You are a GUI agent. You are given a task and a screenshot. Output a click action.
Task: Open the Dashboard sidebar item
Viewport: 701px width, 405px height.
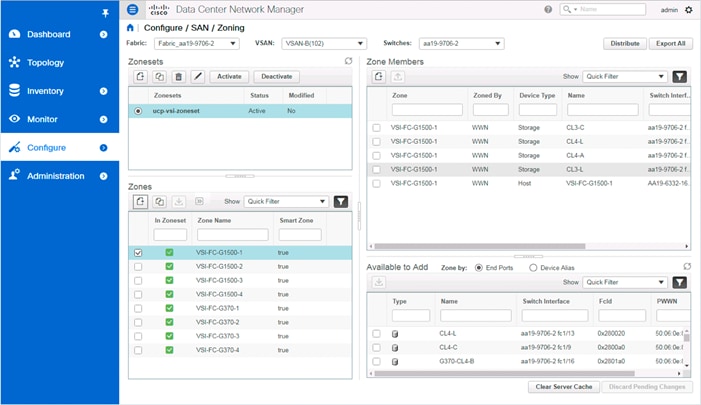click(60, 34)
